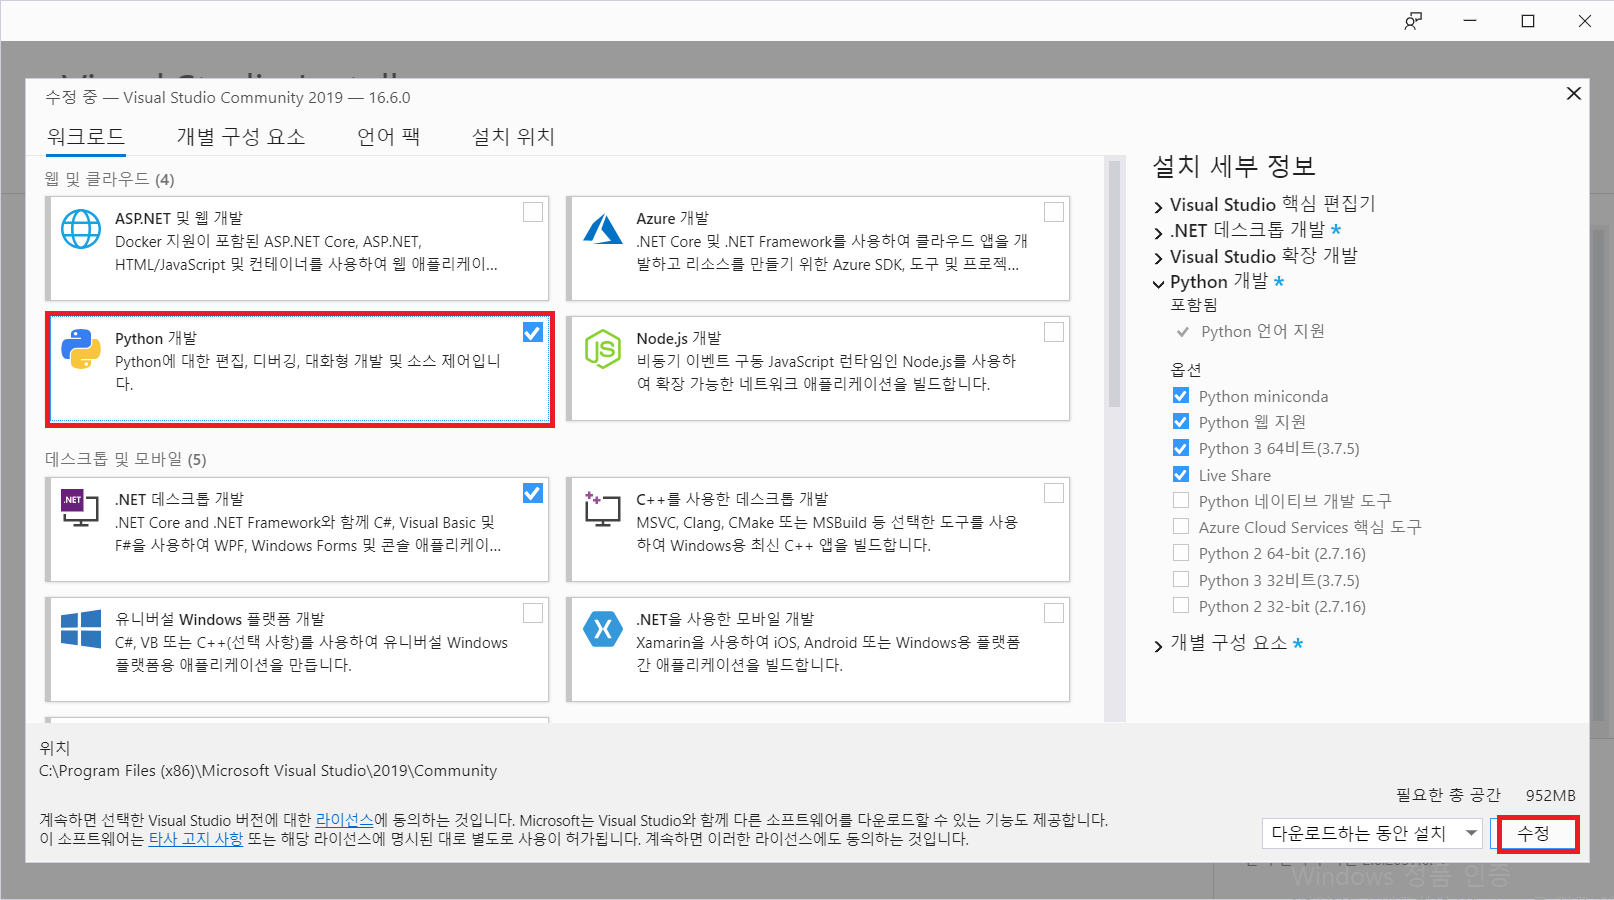The image size is (1614, 900).
Task: Open the 라이선스 link
Action: coord(345,820)
